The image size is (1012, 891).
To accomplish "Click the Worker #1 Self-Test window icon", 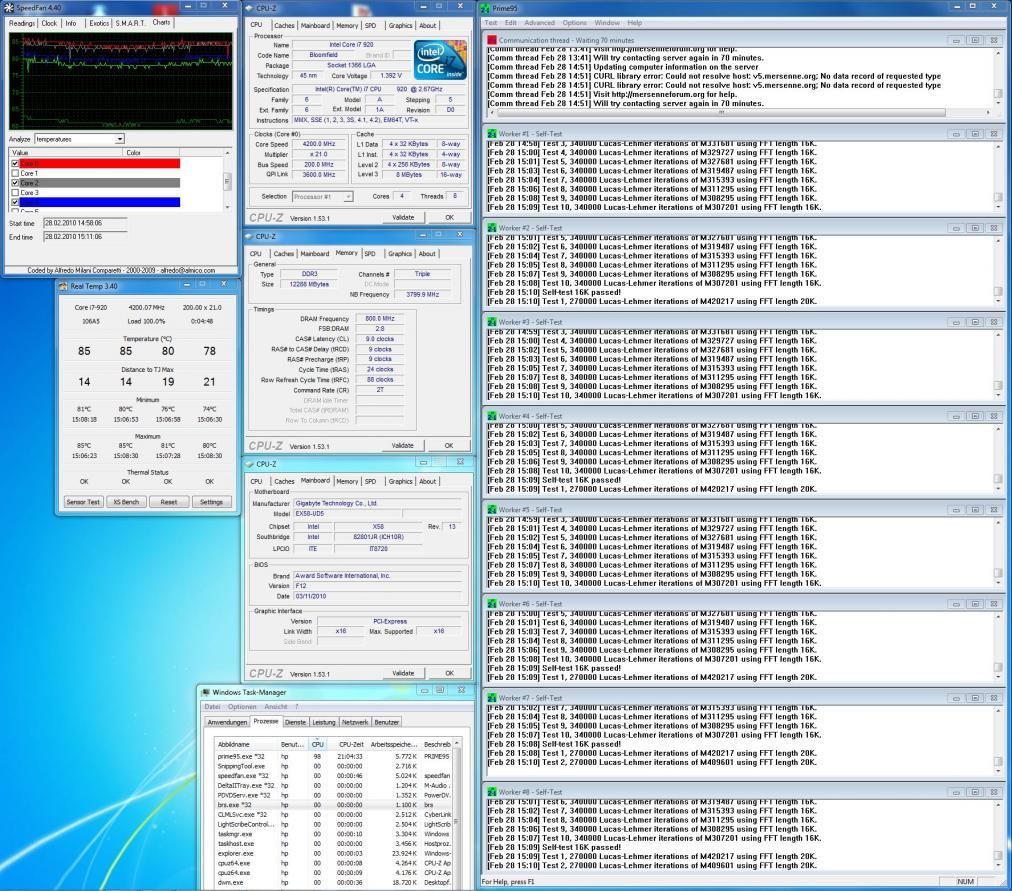I will click(492, 134).
